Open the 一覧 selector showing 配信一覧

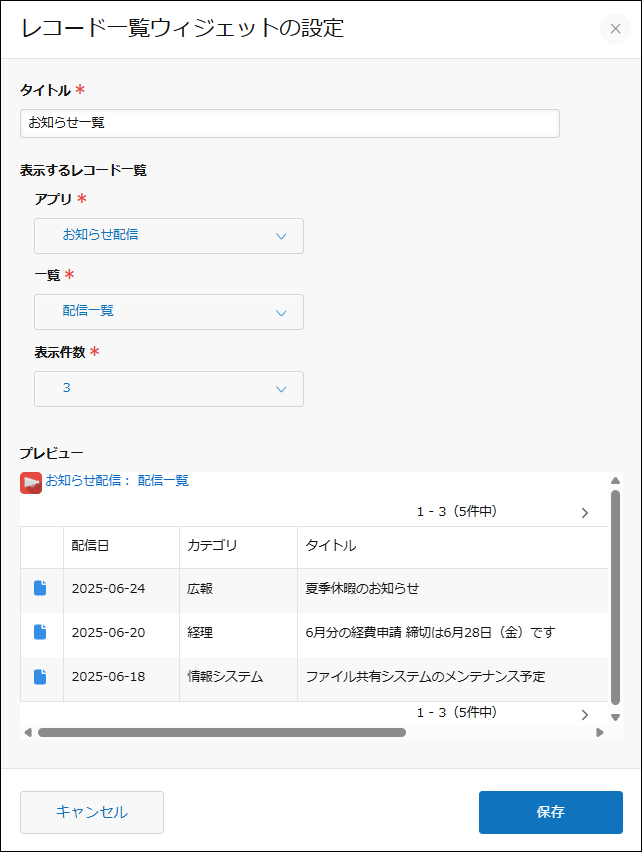tap(168, 312)
